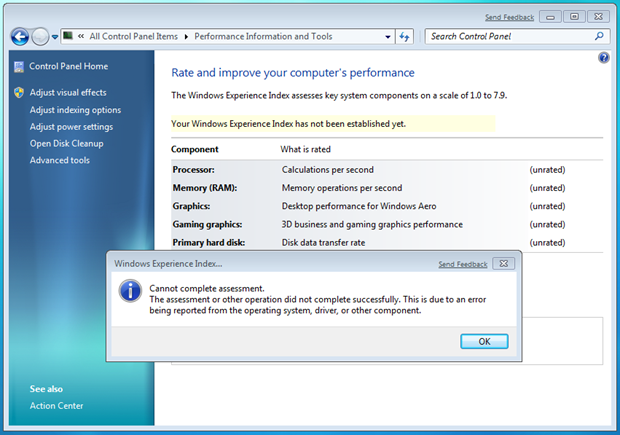Screen dimensions: 620x435
Task: Click the Memory (RAM): row label
Action: point(205,188)
